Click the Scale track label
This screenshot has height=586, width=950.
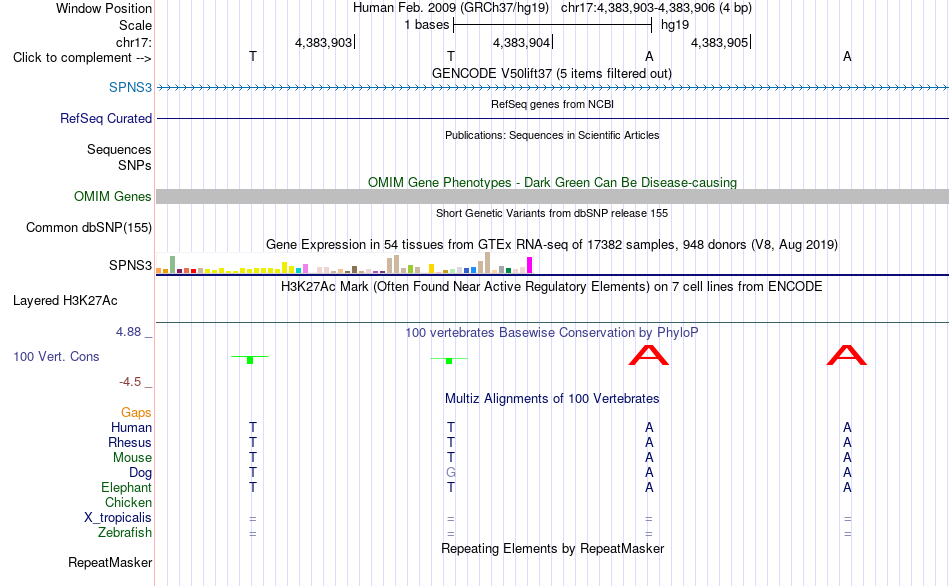135,25
